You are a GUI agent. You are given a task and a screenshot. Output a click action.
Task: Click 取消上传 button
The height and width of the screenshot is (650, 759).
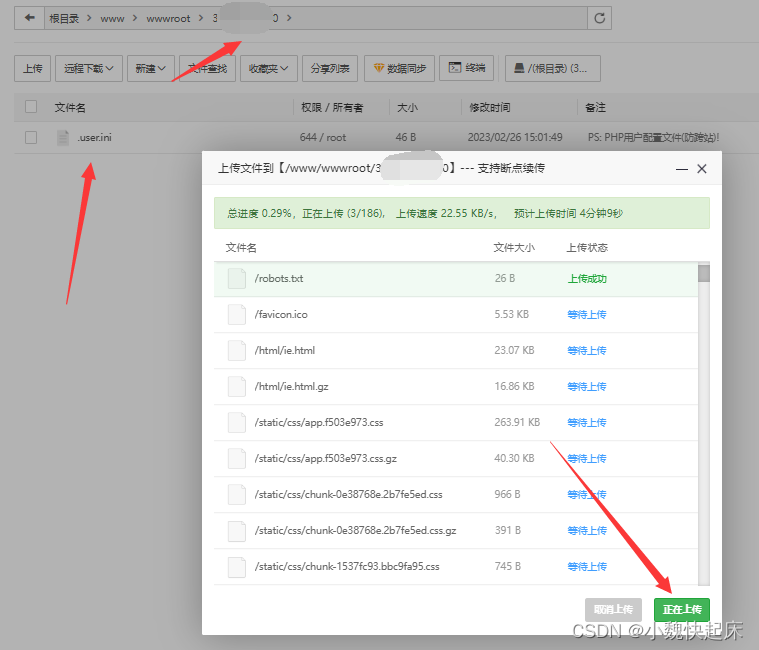click(x=613, y=609)
